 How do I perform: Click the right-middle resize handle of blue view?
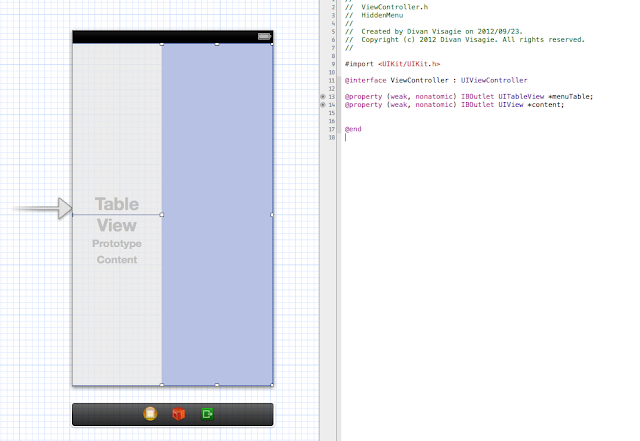(x=272, y=214)
